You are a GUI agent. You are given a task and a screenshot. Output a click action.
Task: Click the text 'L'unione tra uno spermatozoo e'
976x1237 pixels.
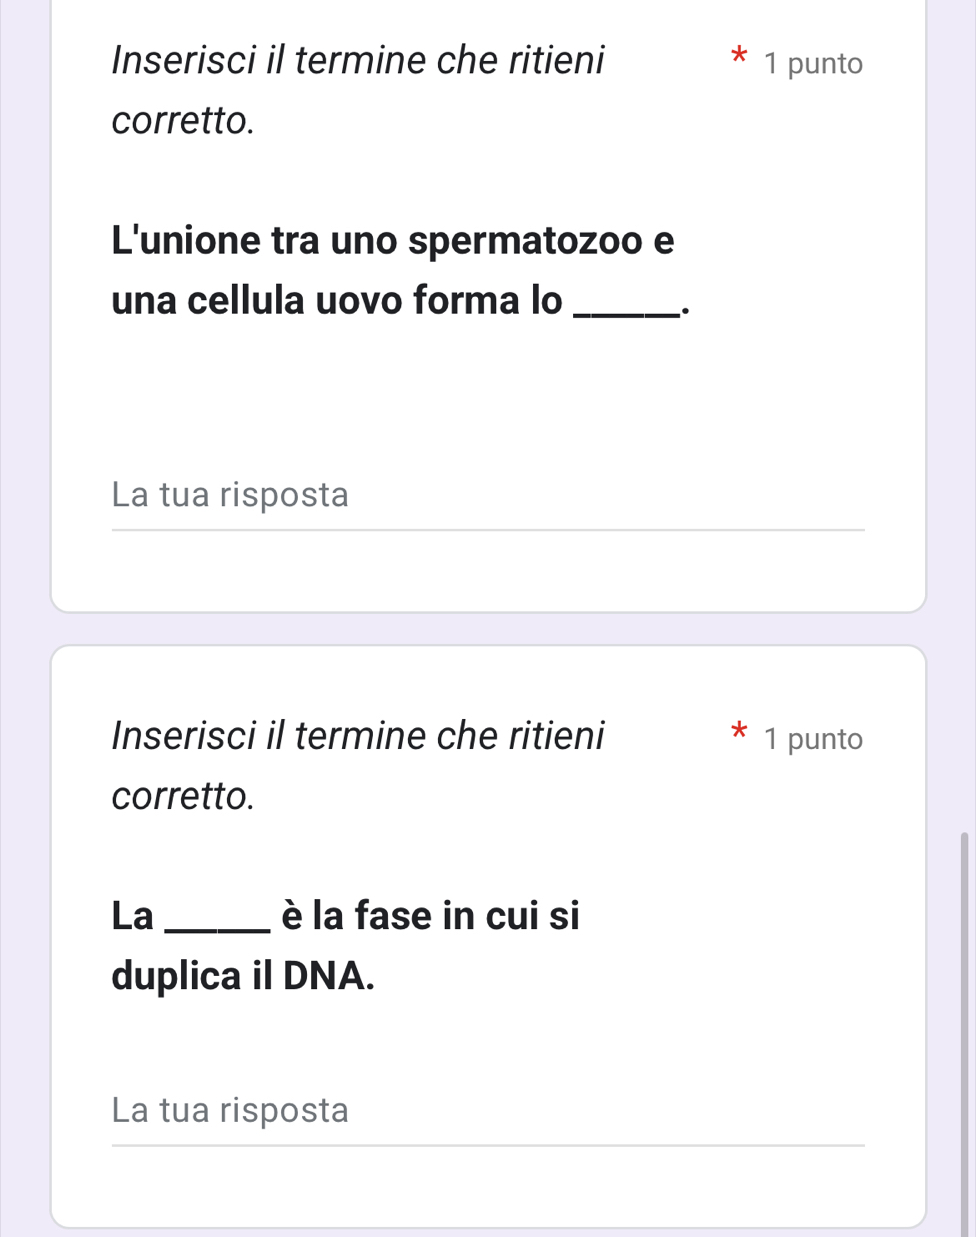tap(393, 241)
